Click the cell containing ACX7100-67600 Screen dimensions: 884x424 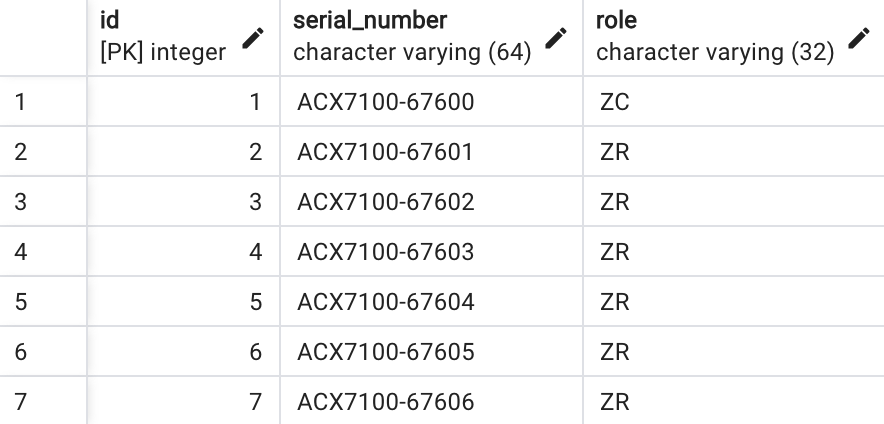point(432,101)
